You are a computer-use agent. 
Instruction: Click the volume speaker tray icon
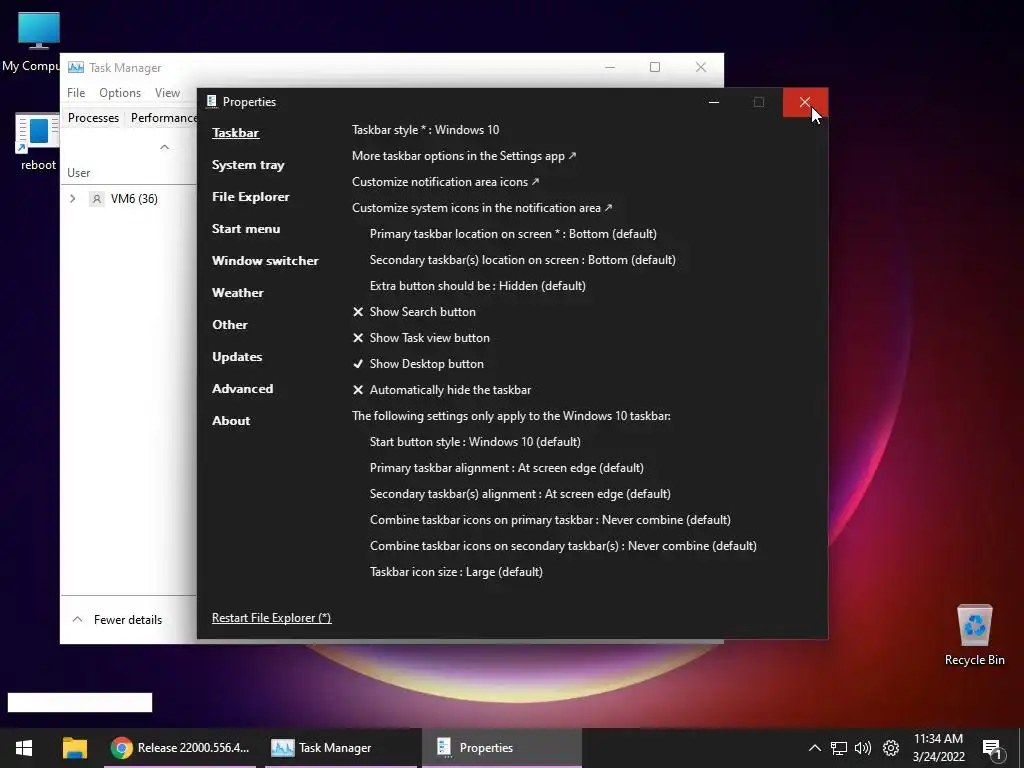[863, 748]
